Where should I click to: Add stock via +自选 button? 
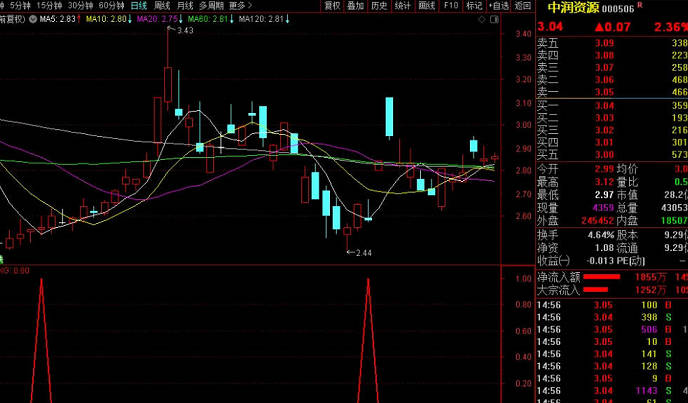pyautogui.click(x=499, y=6)
